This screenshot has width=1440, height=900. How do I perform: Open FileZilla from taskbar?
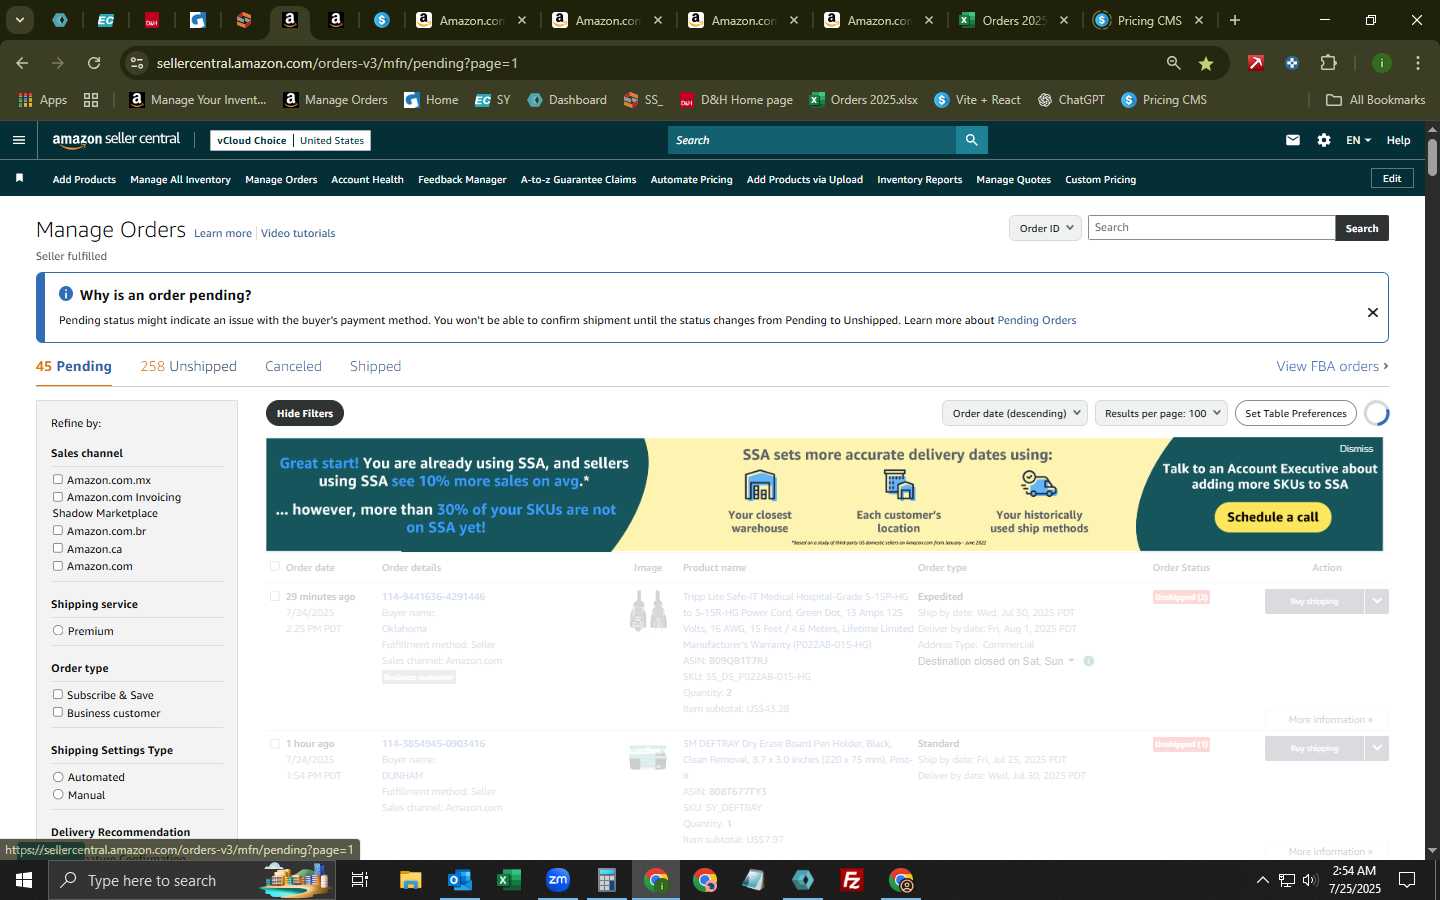click(x=852, y=880)
